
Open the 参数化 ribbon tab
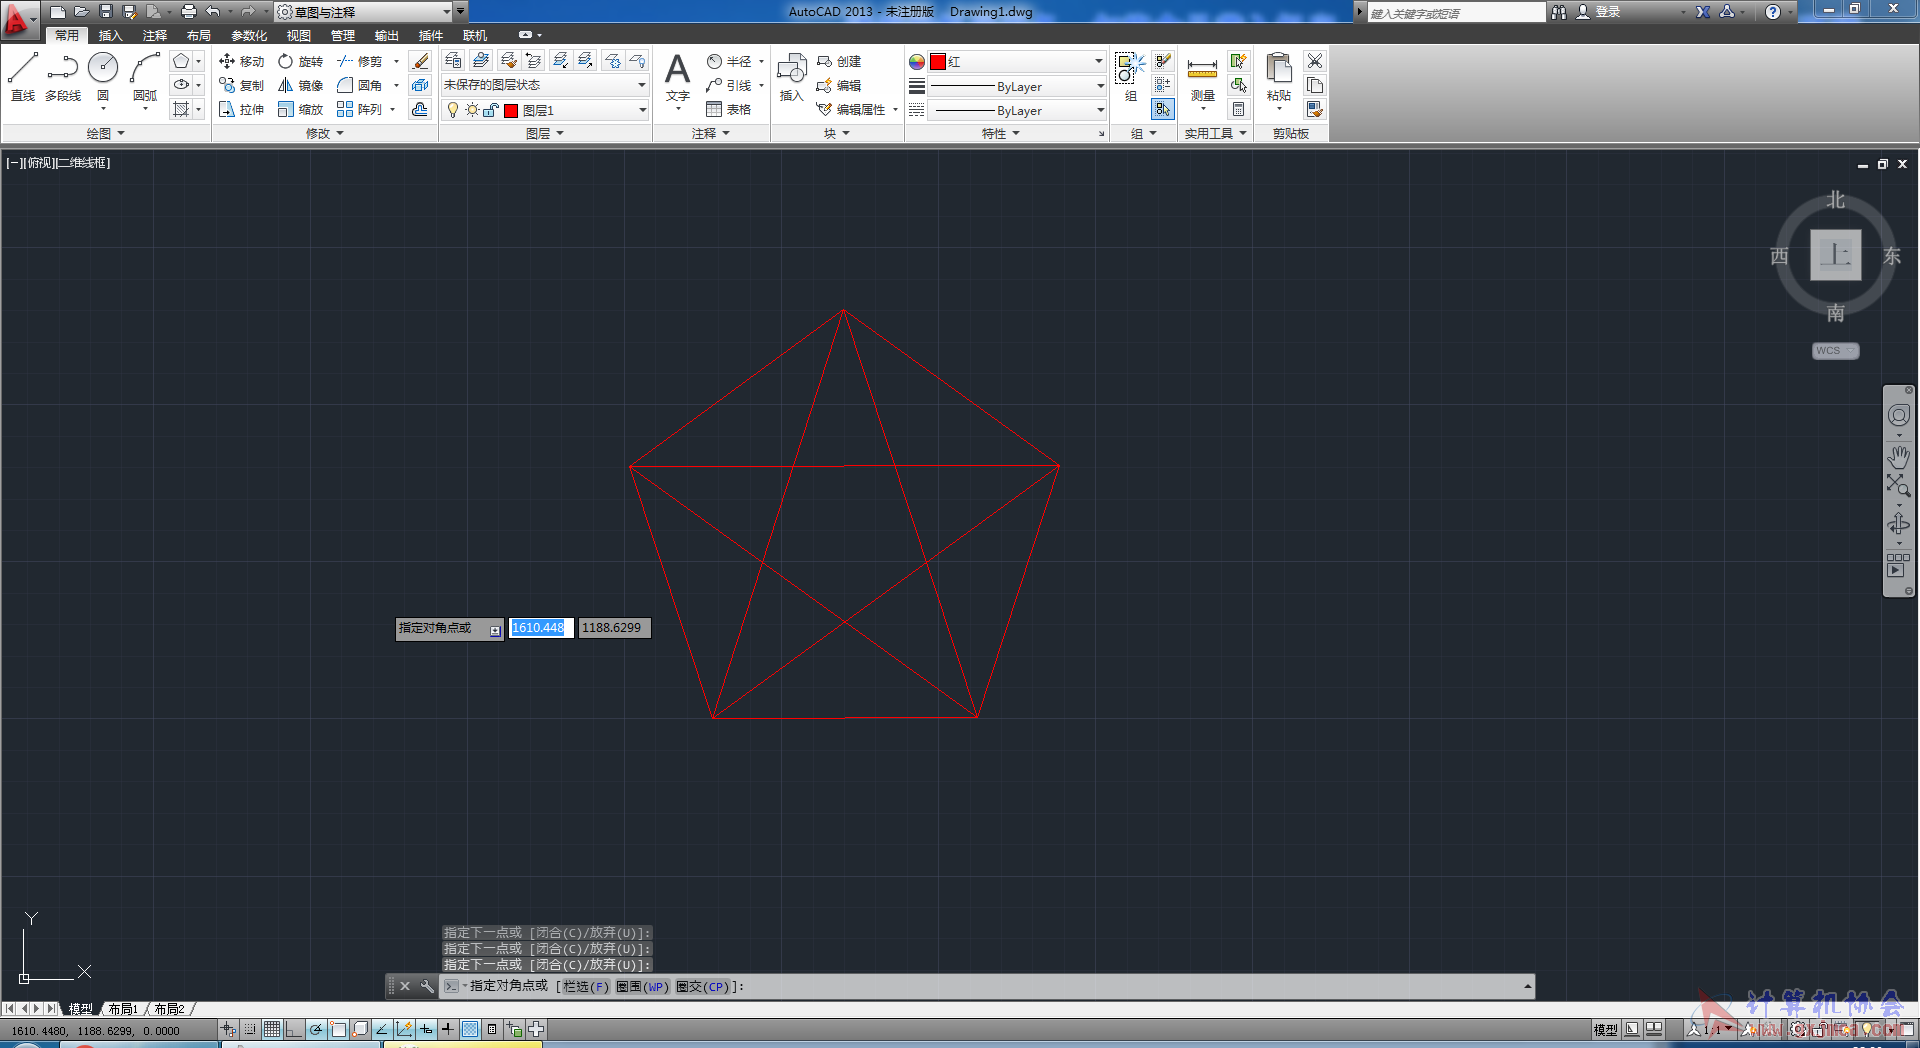248,35
